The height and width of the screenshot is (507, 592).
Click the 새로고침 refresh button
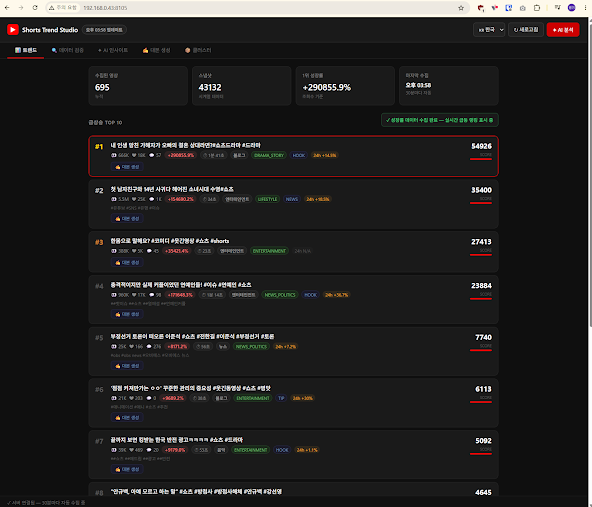(526, 30)
